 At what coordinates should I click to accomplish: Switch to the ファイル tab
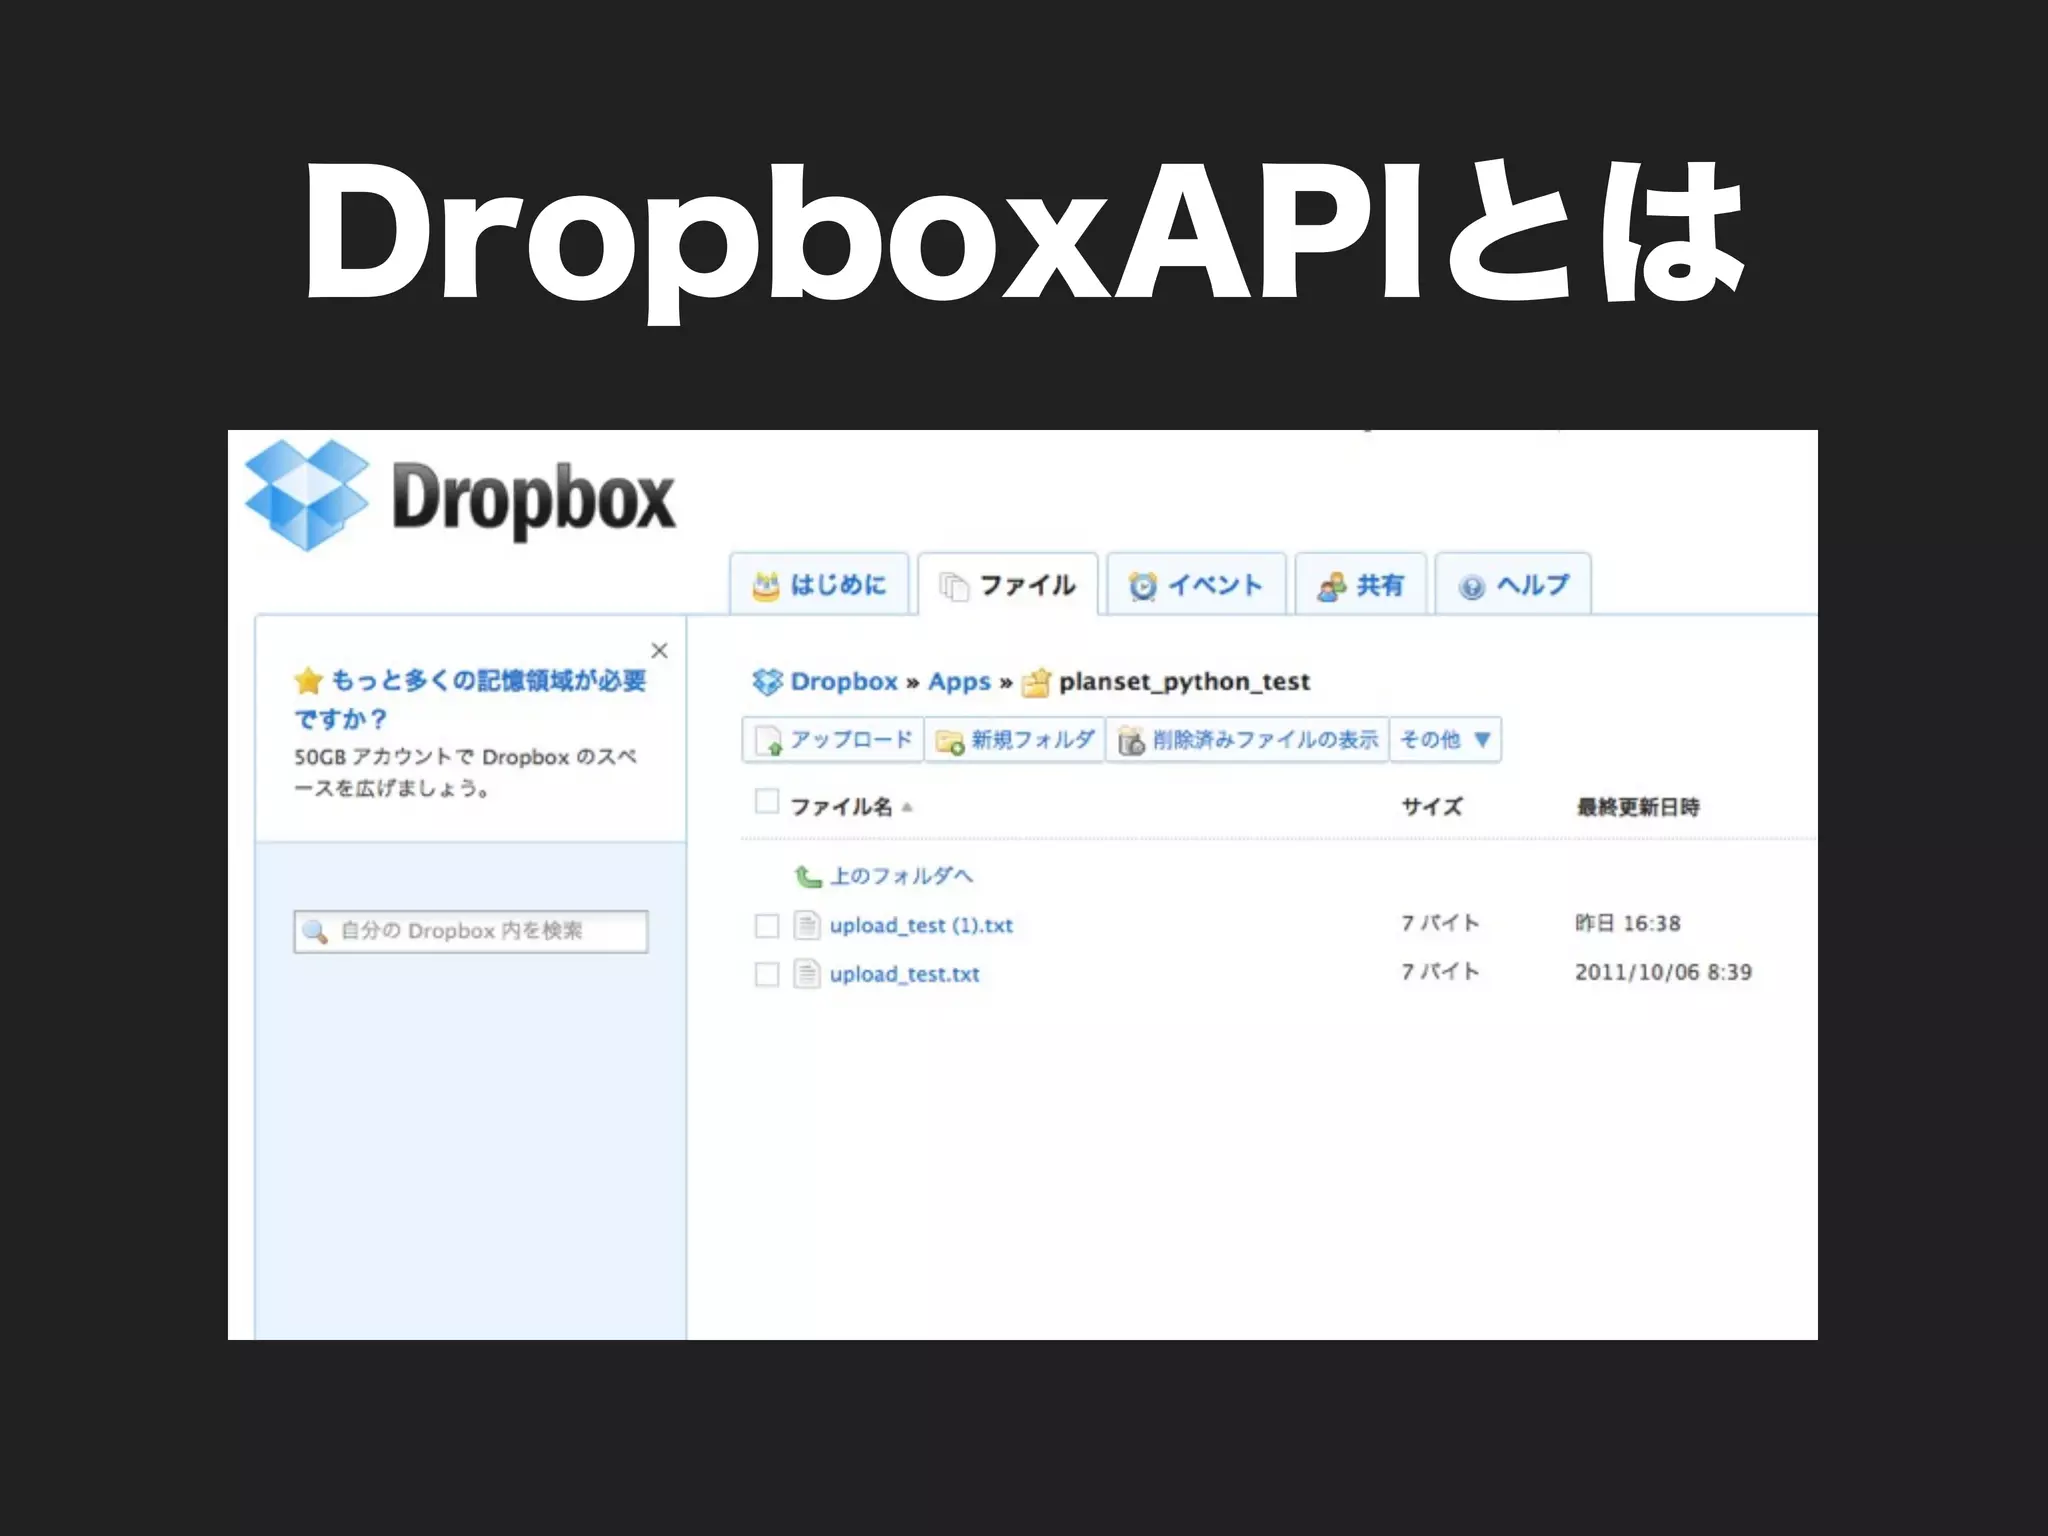pos(1008,584)
